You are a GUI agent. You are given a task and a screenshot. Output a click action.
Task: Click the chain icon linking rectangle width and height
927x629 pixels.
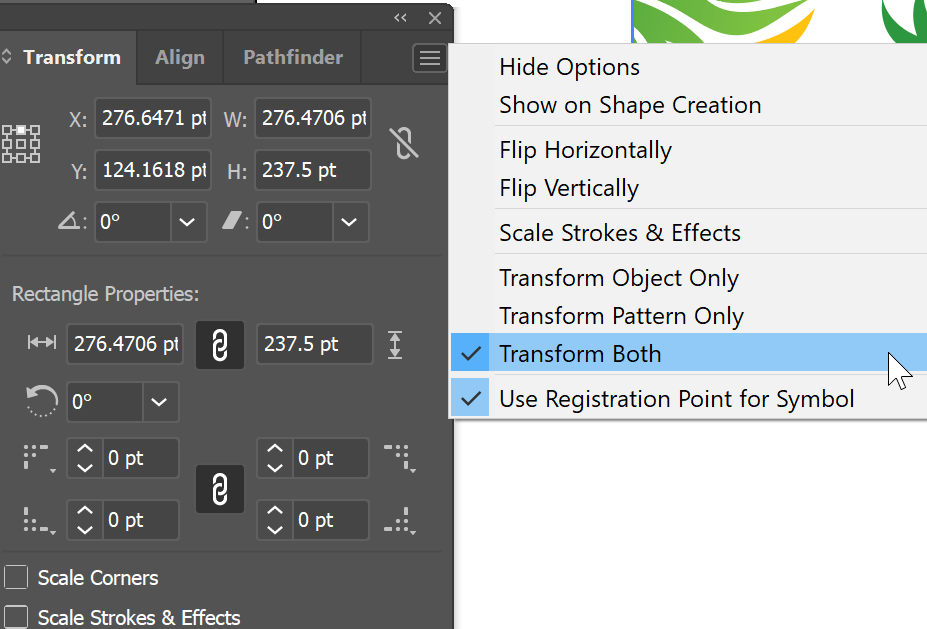(x=219, y=344)
